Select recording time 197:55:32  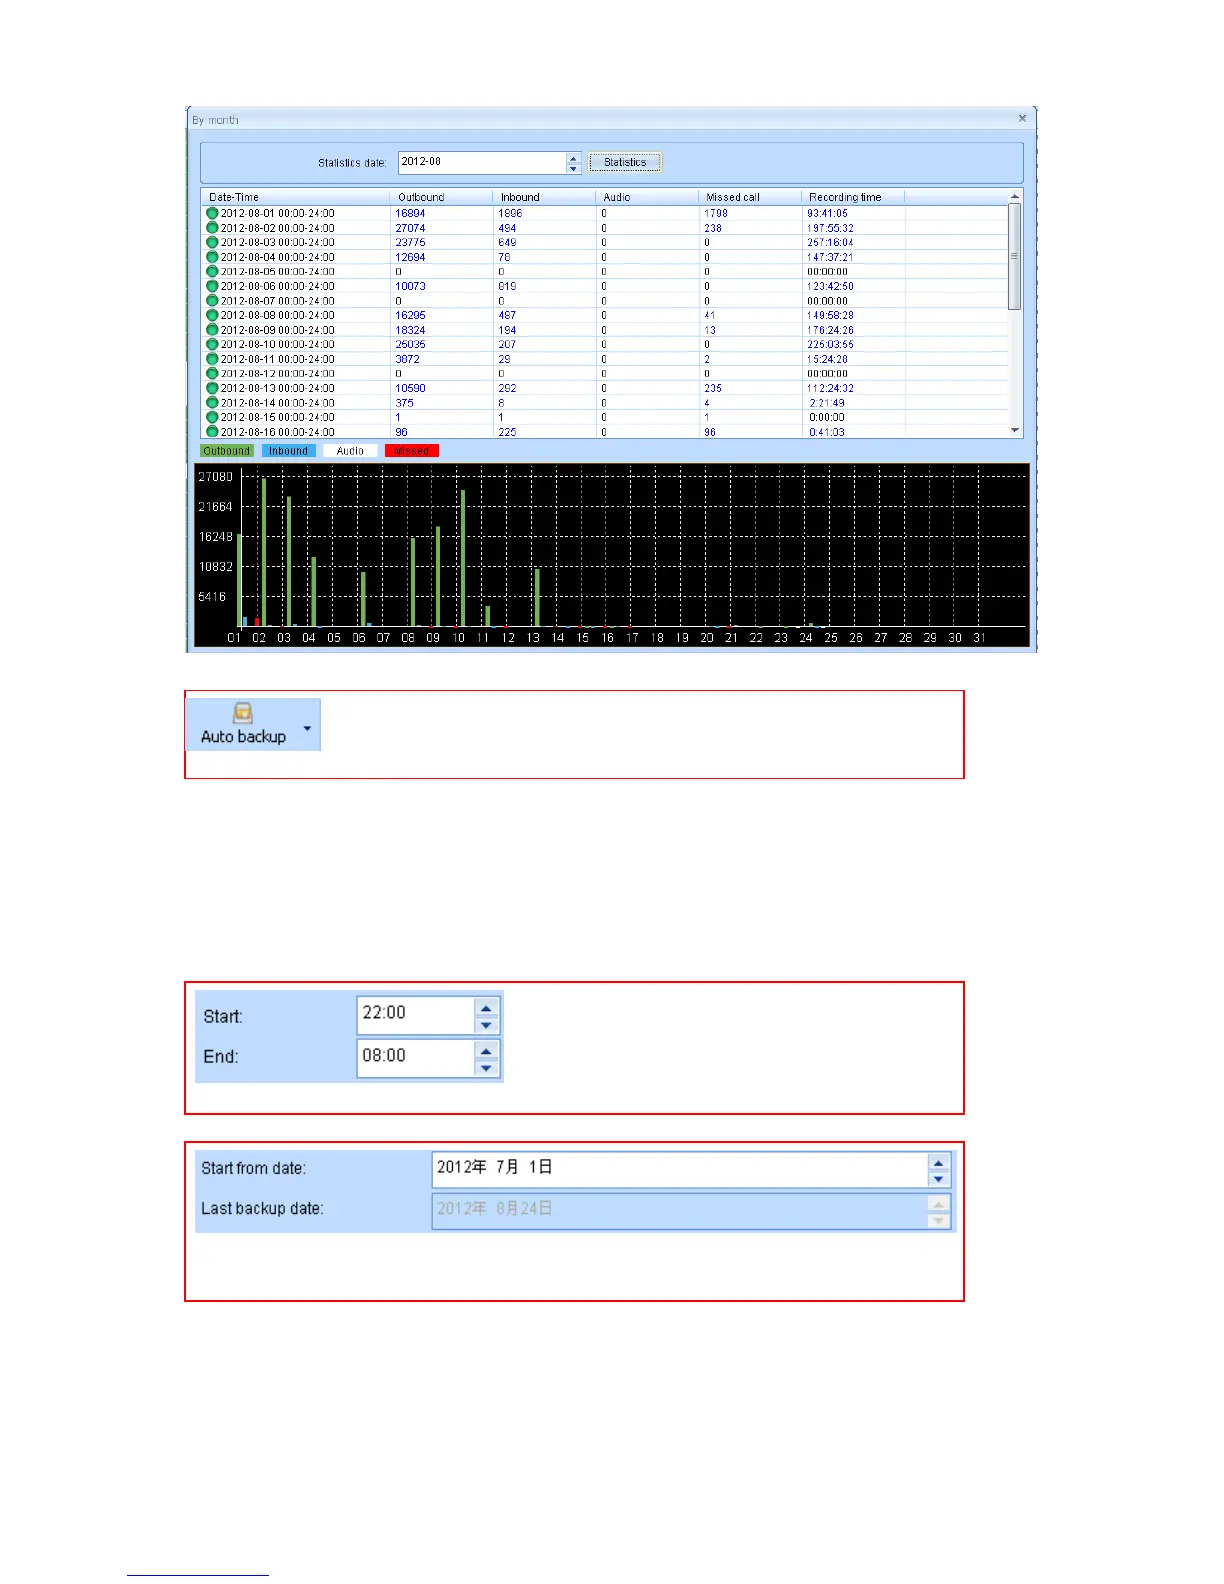tap(831, 228)
